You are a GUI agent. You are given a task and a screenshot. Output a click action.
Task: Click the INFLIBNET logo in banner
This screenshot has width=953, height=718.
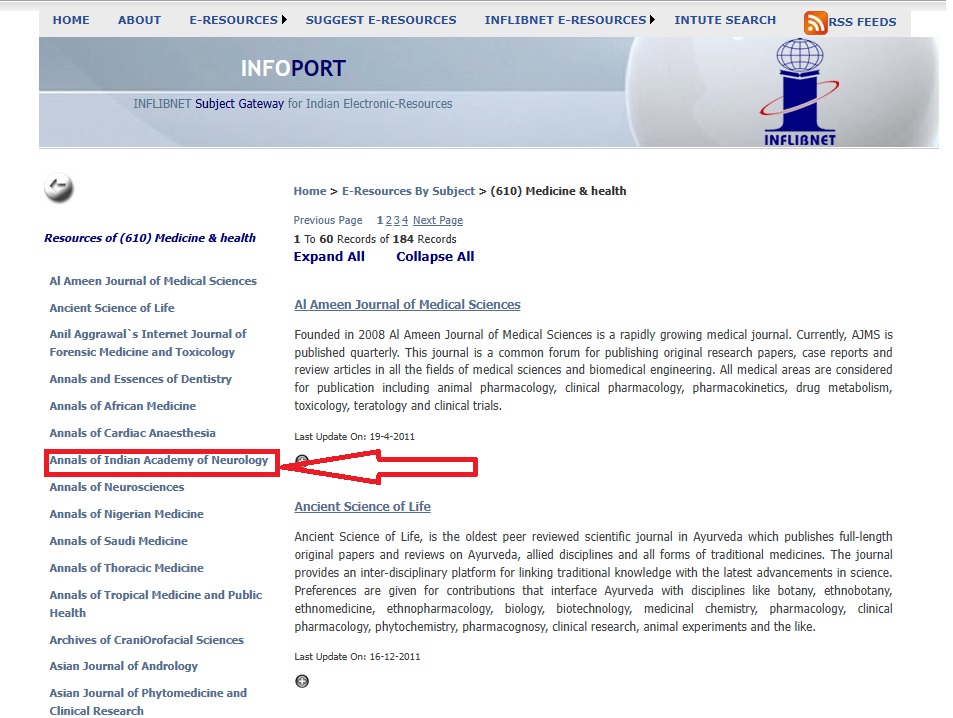click(x=799, y=92)
